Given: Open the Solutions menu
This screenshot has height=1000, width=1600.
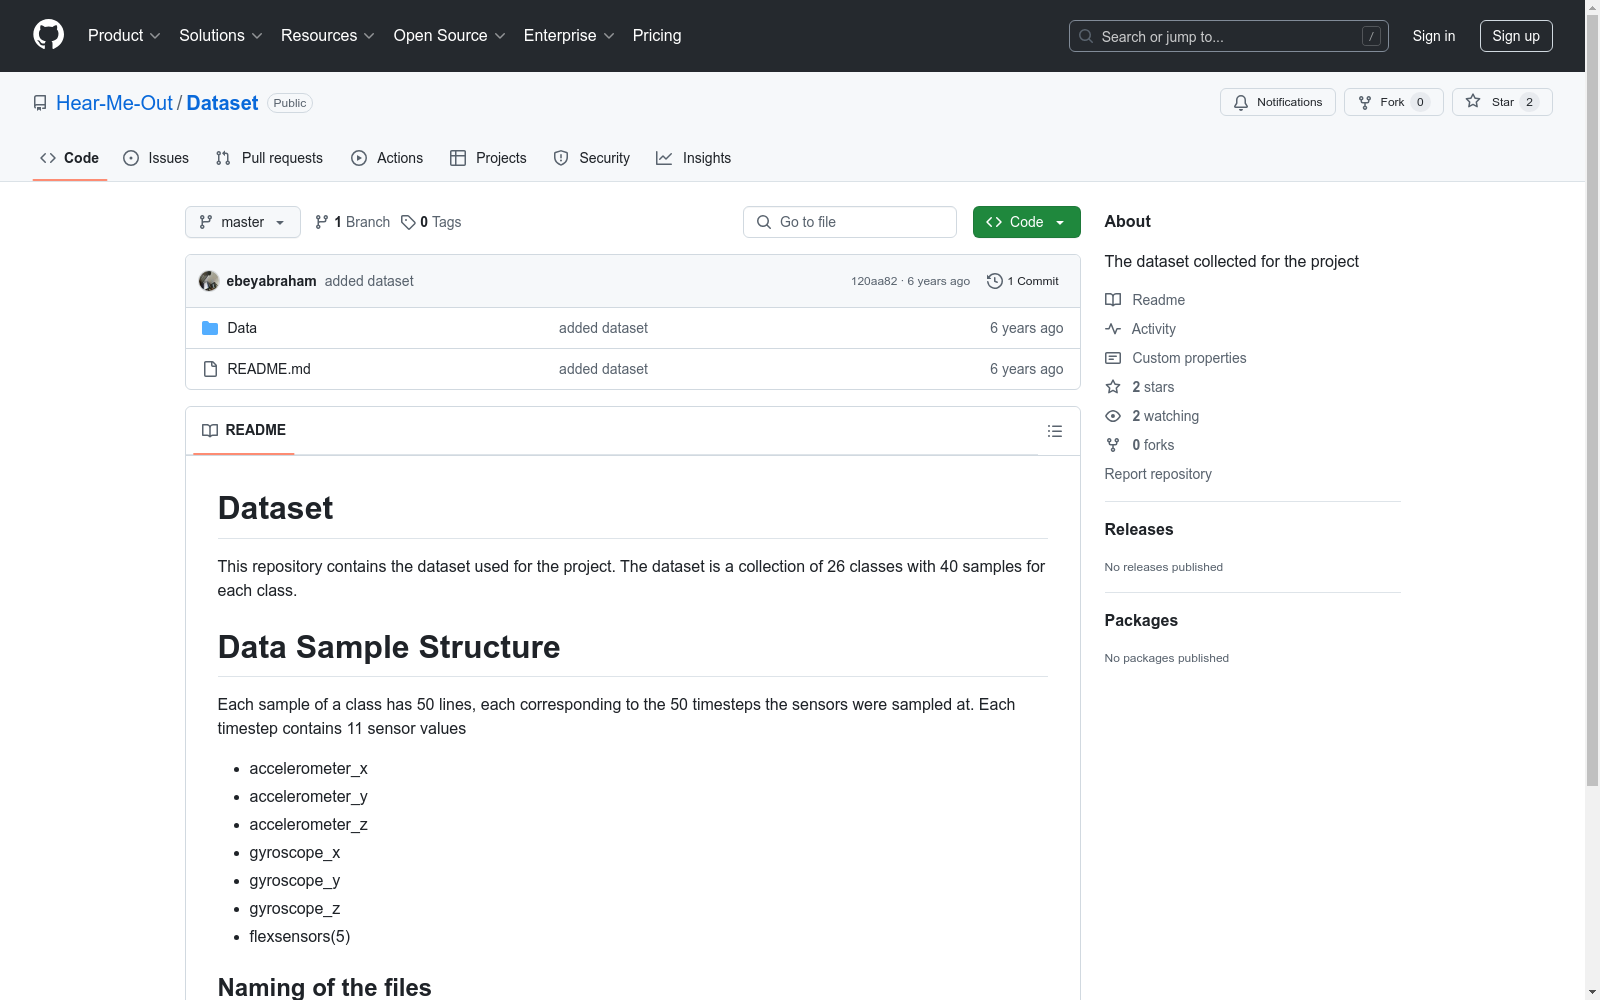Looking at the screenshot, I should 220,36.
